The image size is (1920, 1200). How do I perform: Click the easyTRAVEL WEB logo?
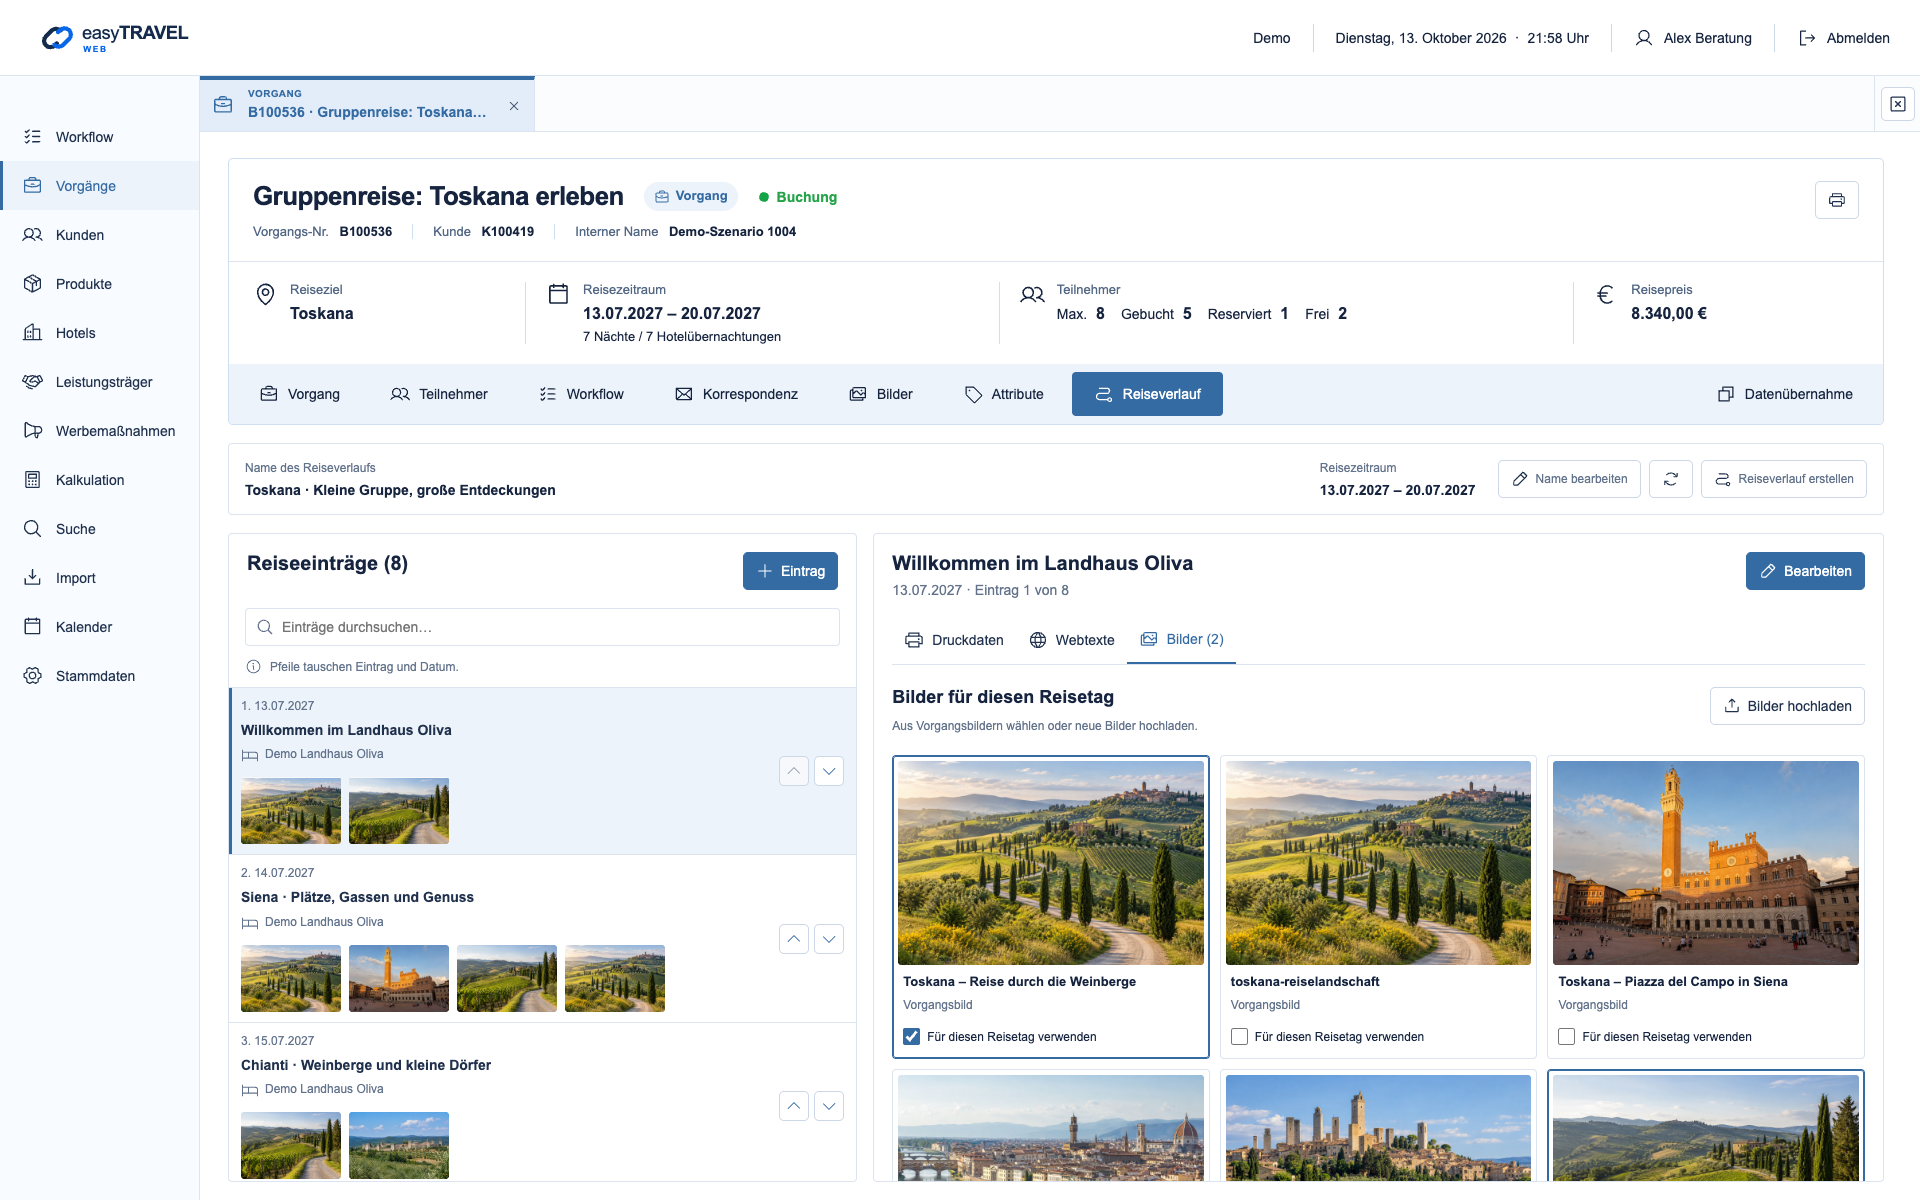114,38
